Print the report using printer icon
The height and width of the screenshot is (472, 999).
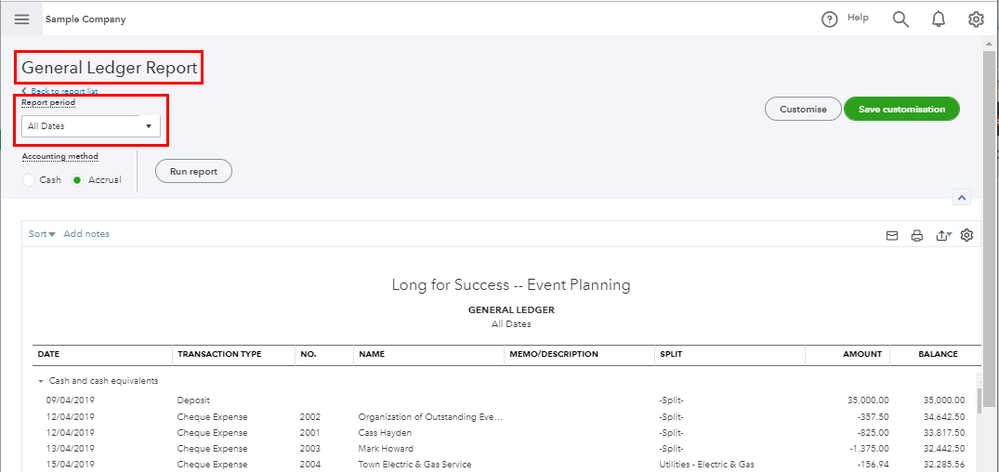pyautogui.click(x=917, y=236)
